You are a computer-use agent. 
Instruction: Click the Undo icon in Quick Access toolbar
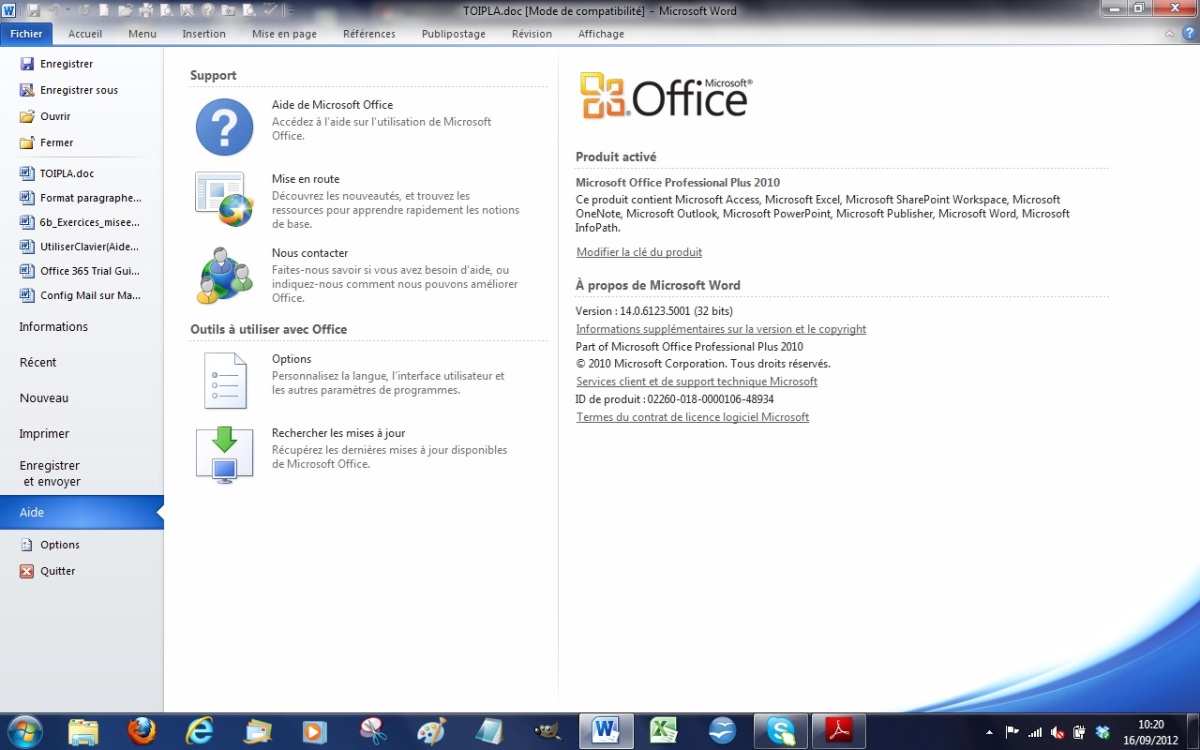click(x=54, y=11)
